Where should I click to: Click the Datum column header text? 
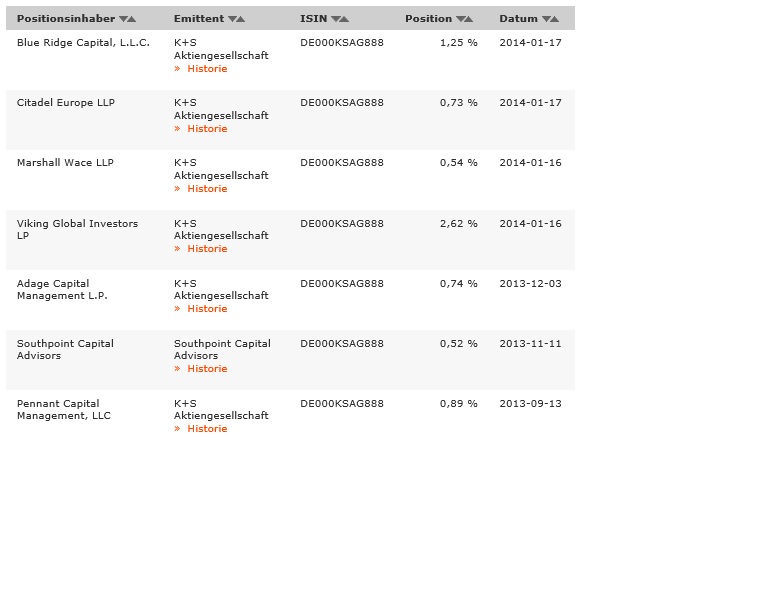coord(519,19)
